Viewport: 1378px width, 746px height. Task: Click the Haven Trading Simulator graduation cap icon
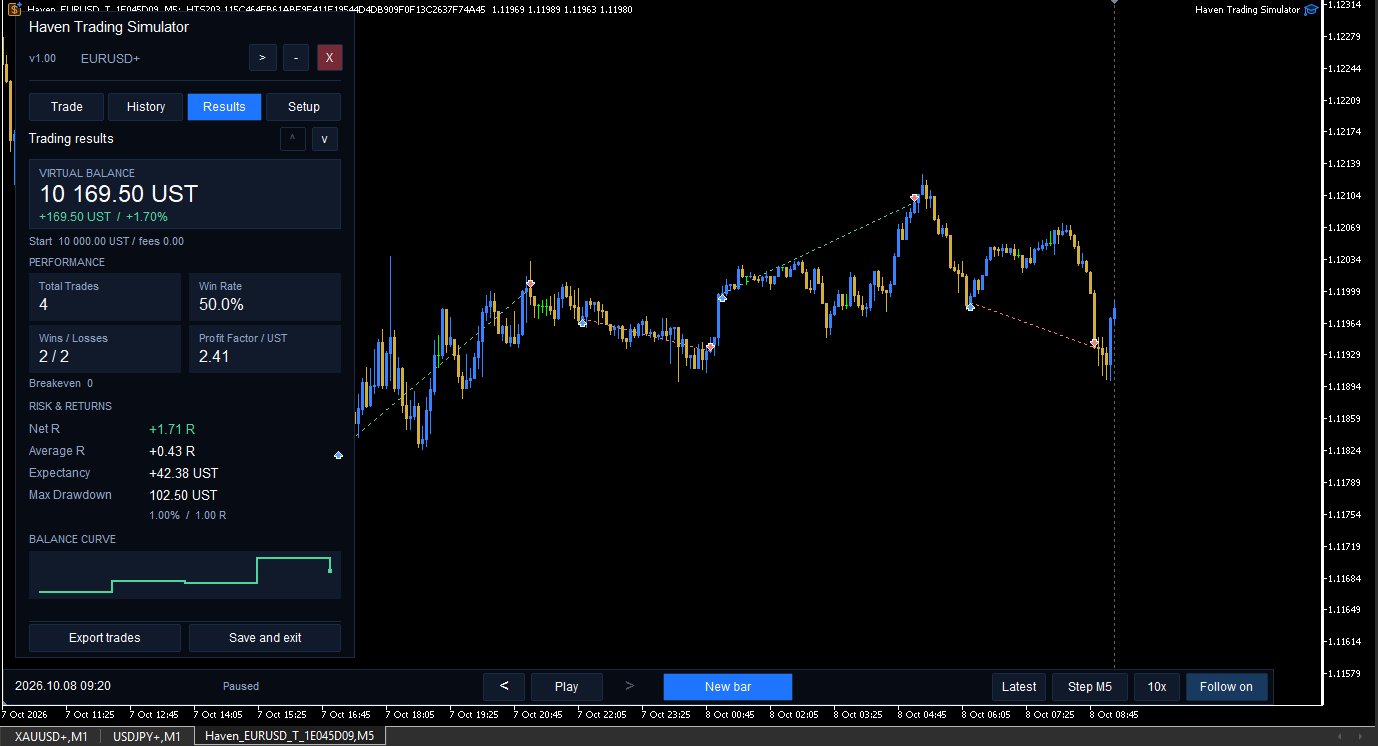pos(1310,10)
